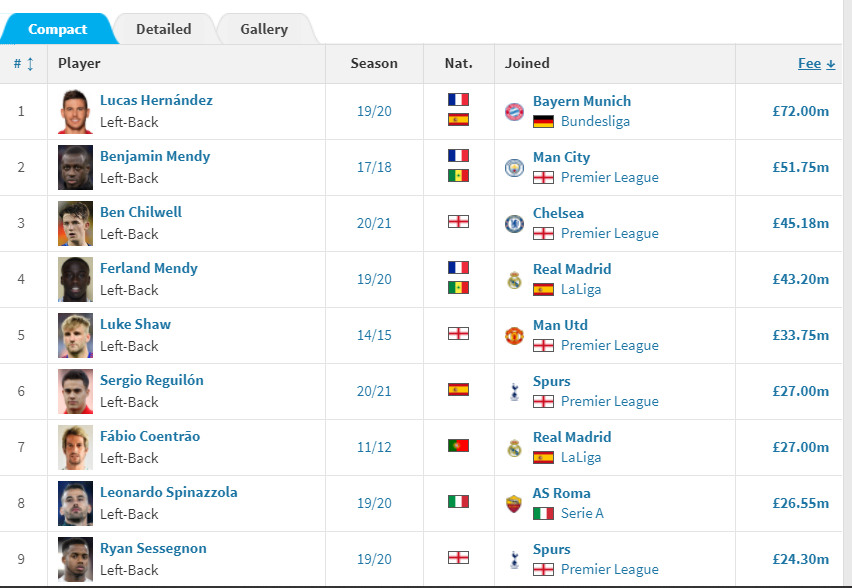Click the Man Utd club crest icon
The image size is (852, 588).
(514, 335)
